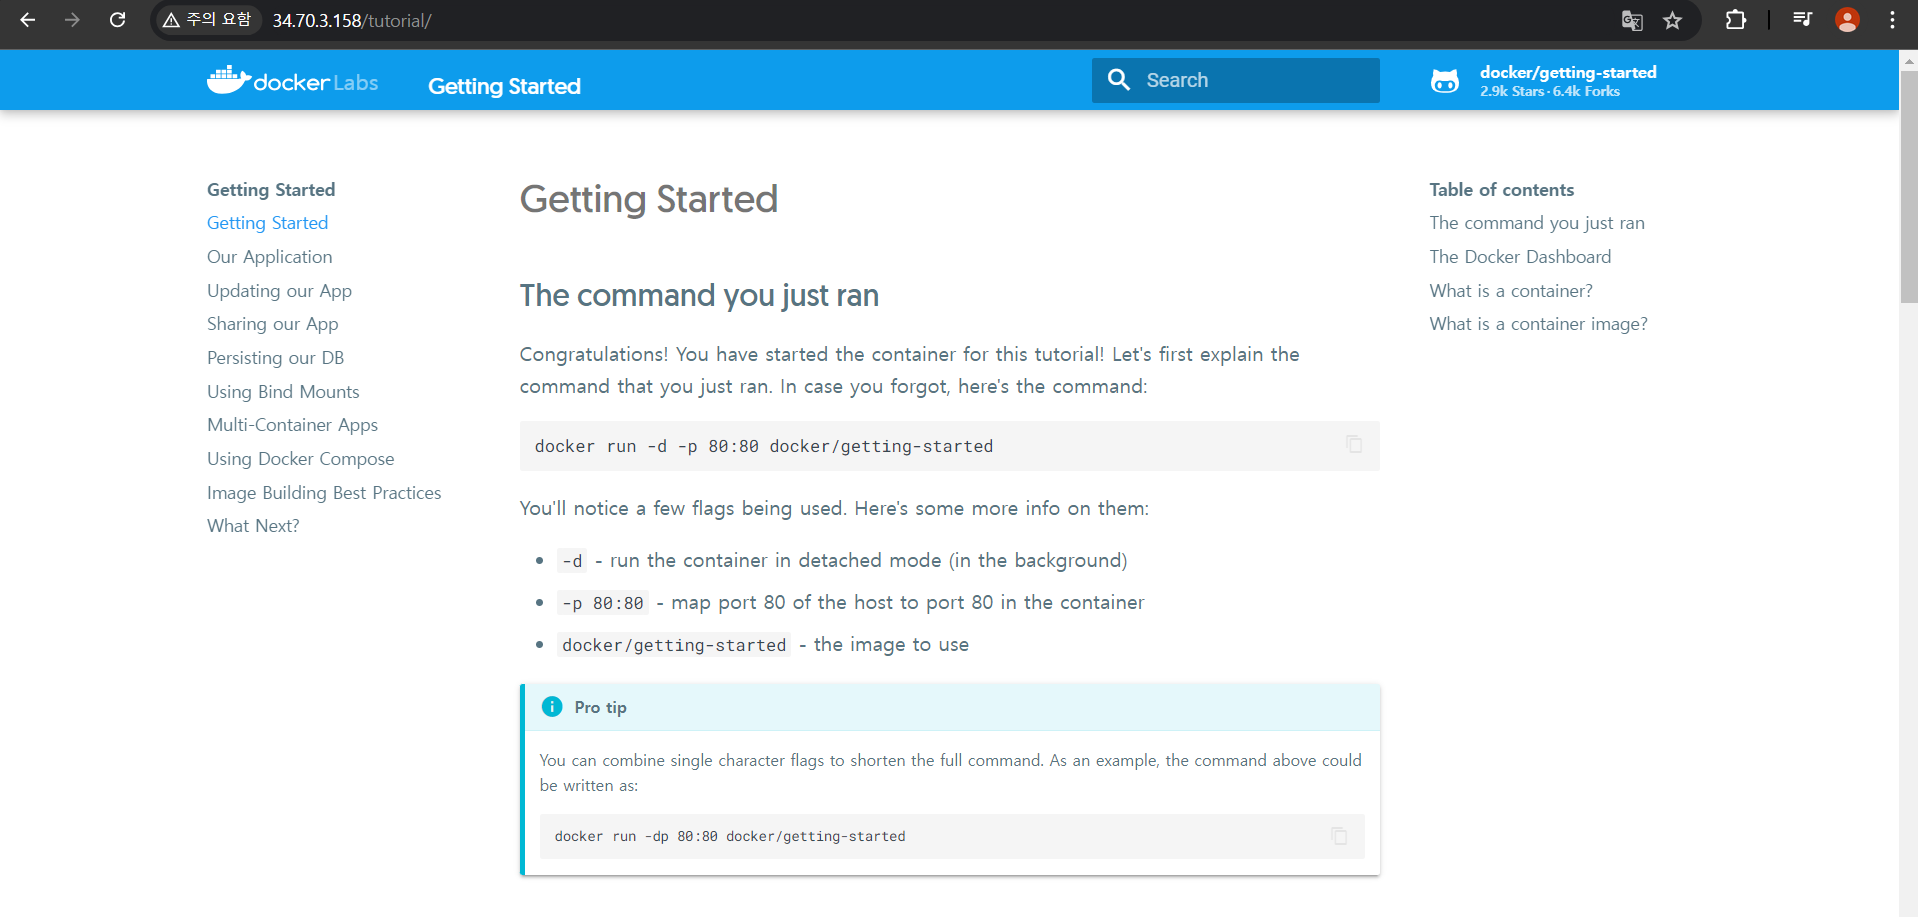Click 'The command you just ran' heading
1918x917 pixels.
(699, 296)
